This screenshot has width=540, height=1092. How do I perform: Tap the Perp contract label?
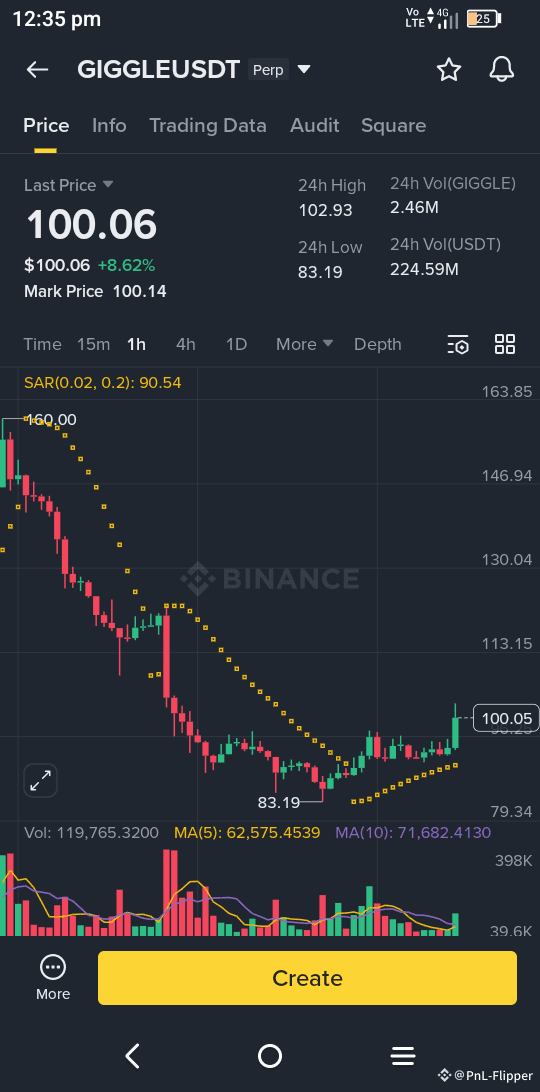click(268, 70)
